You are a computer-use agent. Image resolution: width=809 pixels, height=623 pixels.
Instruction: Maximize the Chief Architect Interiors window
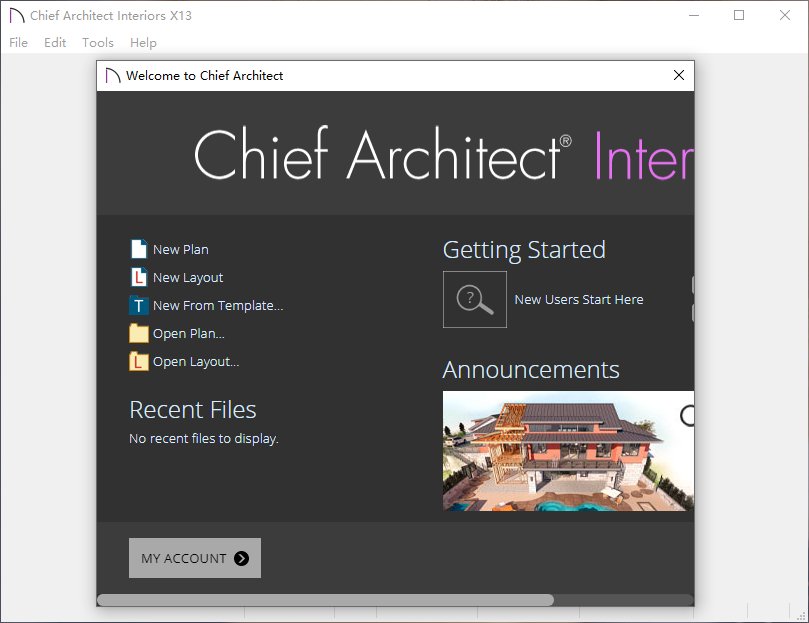[x=739, y=15]
